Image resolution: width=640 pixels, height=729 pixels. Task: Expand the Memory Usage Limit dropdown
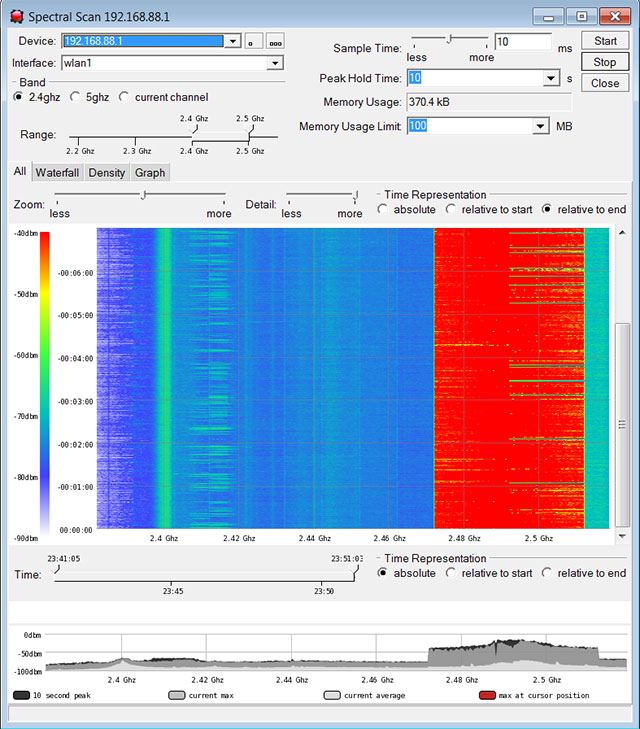pos(540,126)
